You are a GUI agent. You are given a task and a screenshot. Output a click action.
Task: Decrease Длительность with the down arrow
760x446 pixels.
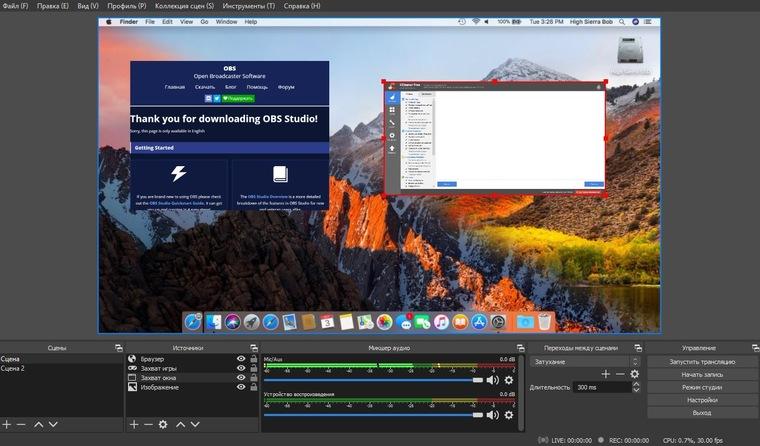pos(636,390)
